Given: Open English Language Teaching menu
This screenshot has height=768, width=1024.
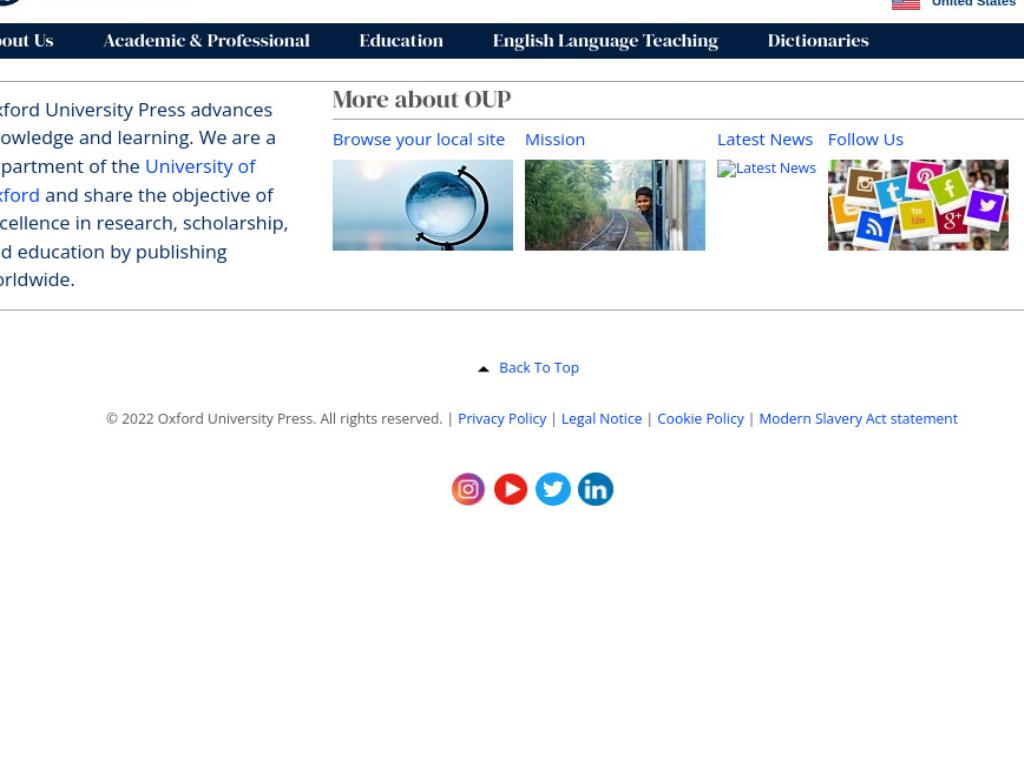Looking at the screenshot, I should (605, 40).
